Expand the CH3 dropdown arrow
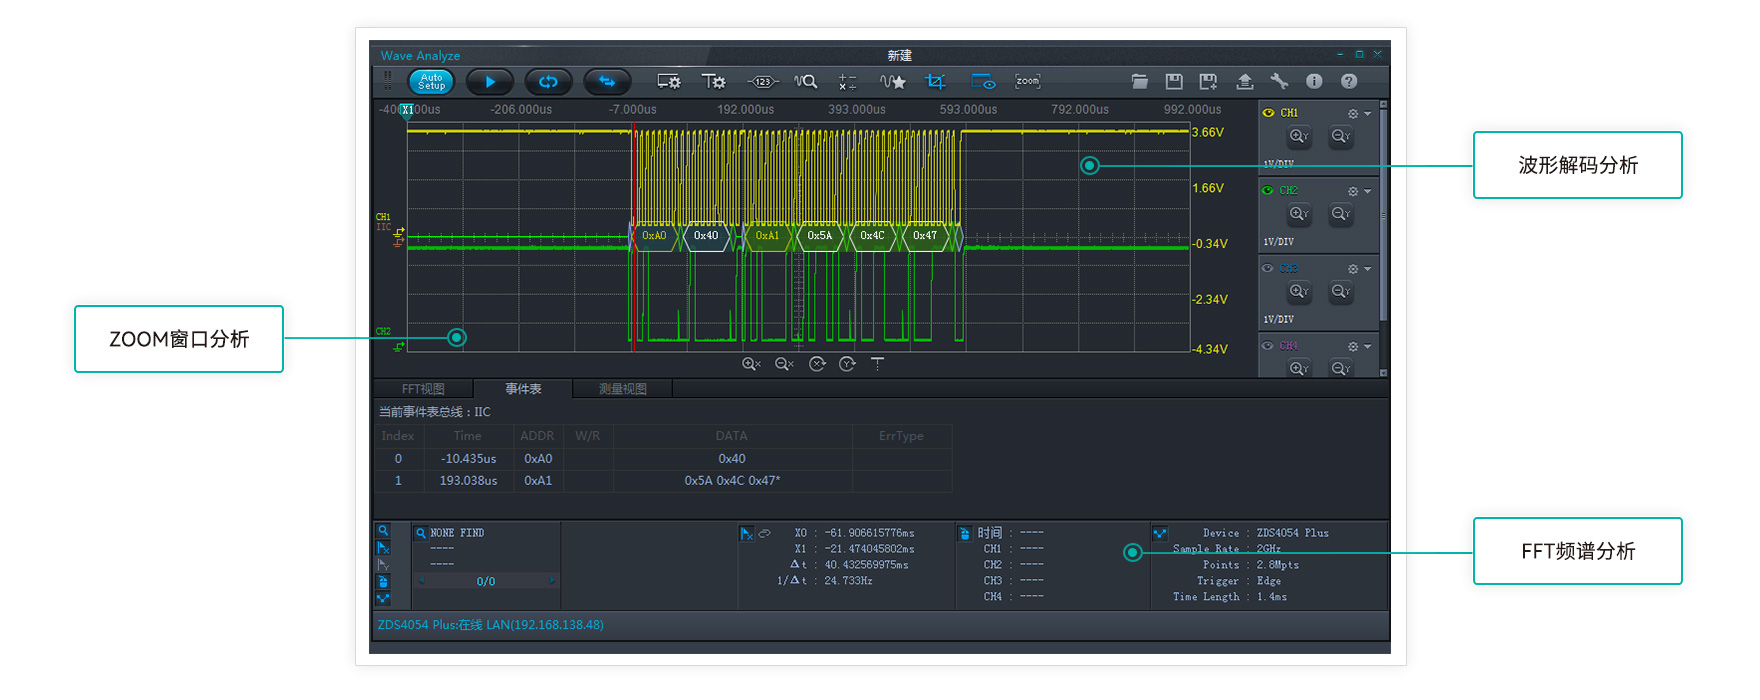Screen dimensions: 1760x700 pos(1368,269)
